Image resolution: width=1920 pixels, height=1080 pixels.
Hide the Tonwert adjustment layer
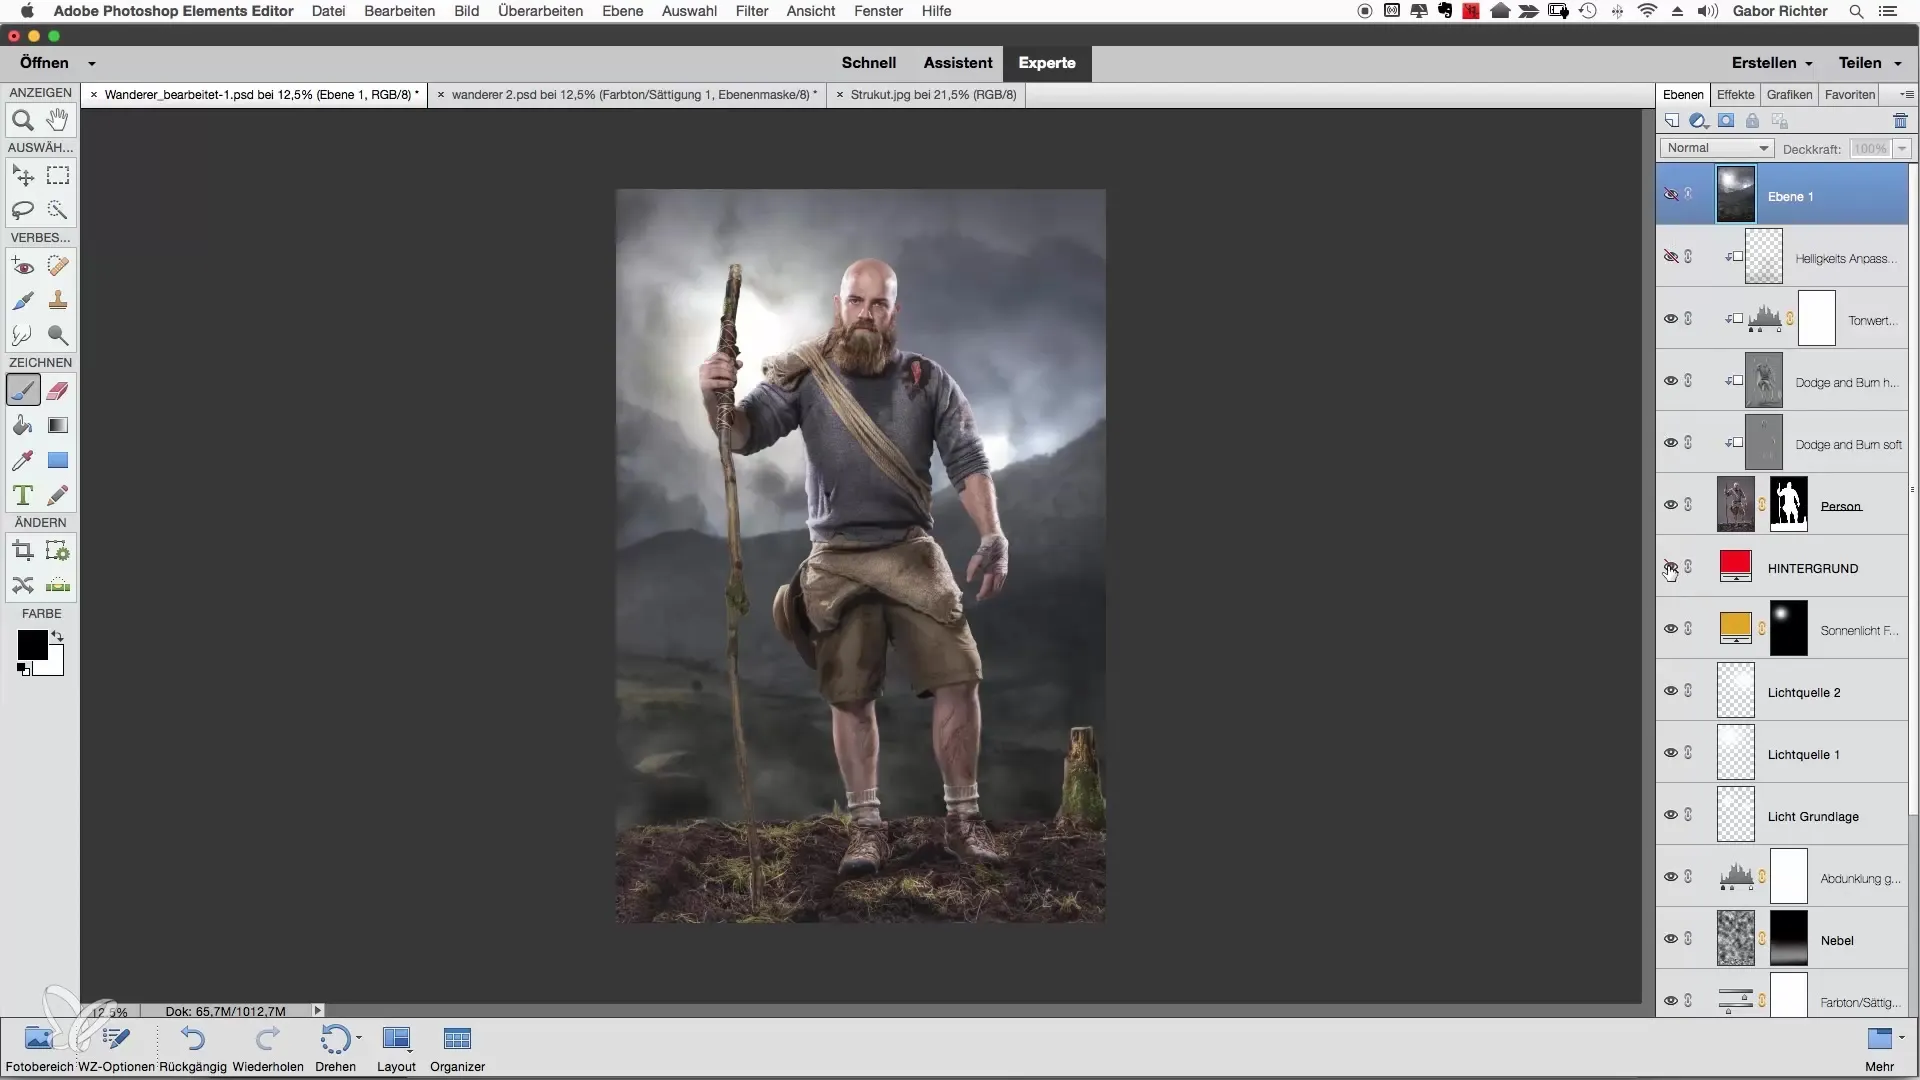click(1671, 319)
